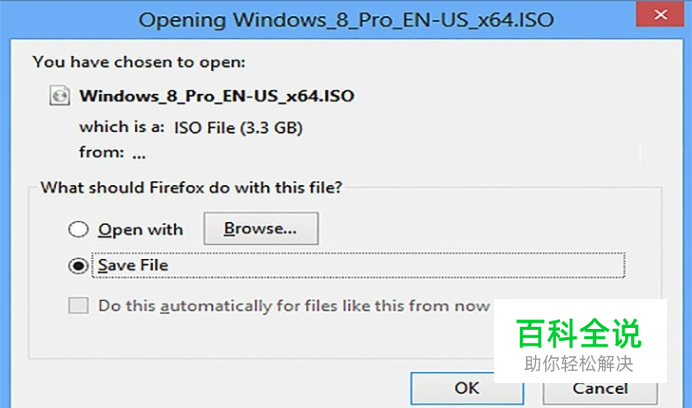Click the which is a: label
This screenshot has width=692, height=408.
(122, 127)
